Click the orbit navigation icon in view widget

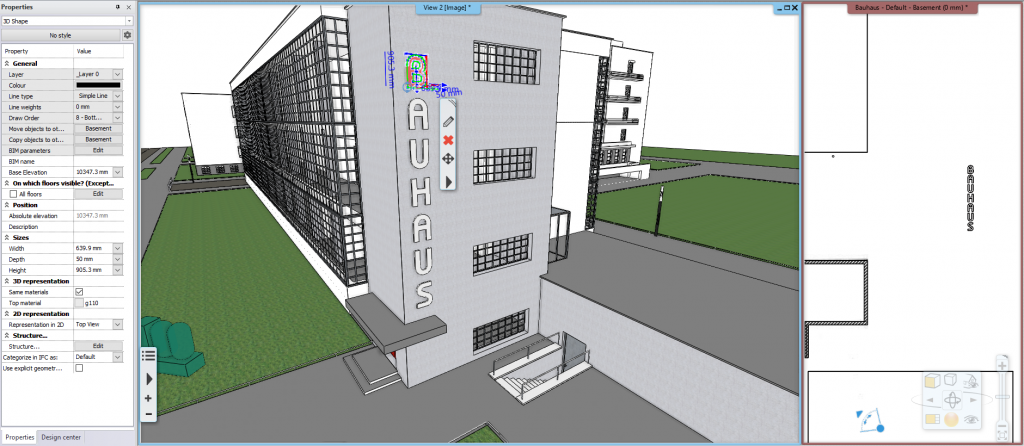(x=953, y=398)
